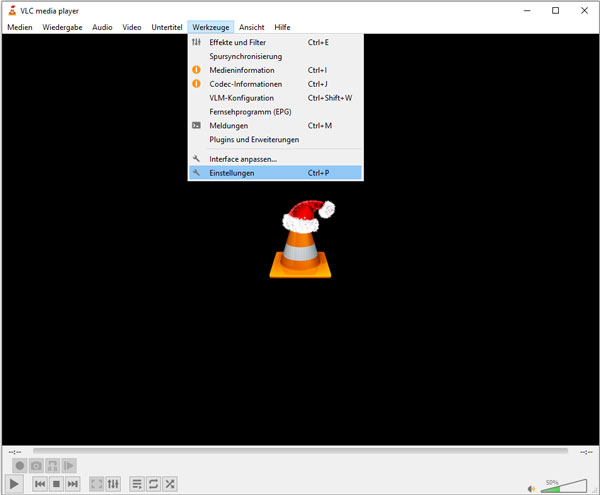Toggle random shuffle playback
Viewport: 600px width, 495px height.
[x=170, y=484]
